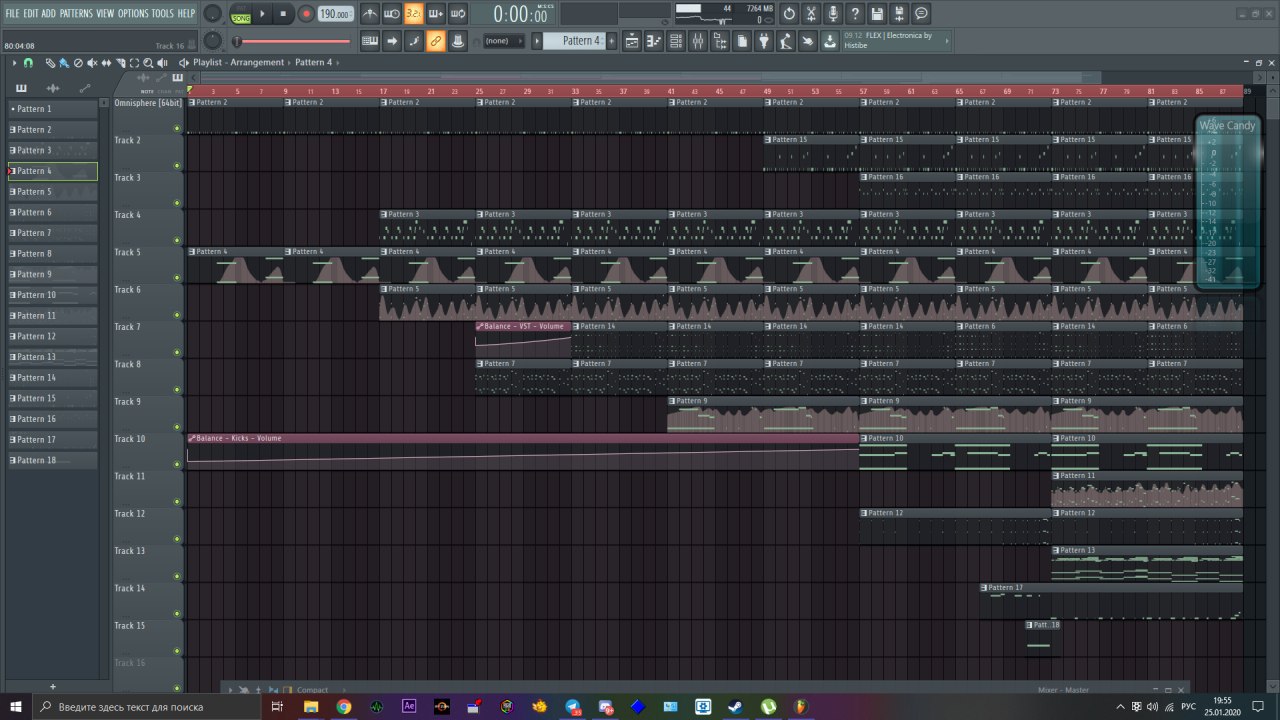Click the note/slide icon in recording panel
The height and width of the screenshot is (720, 1280).
coord(414,41)
